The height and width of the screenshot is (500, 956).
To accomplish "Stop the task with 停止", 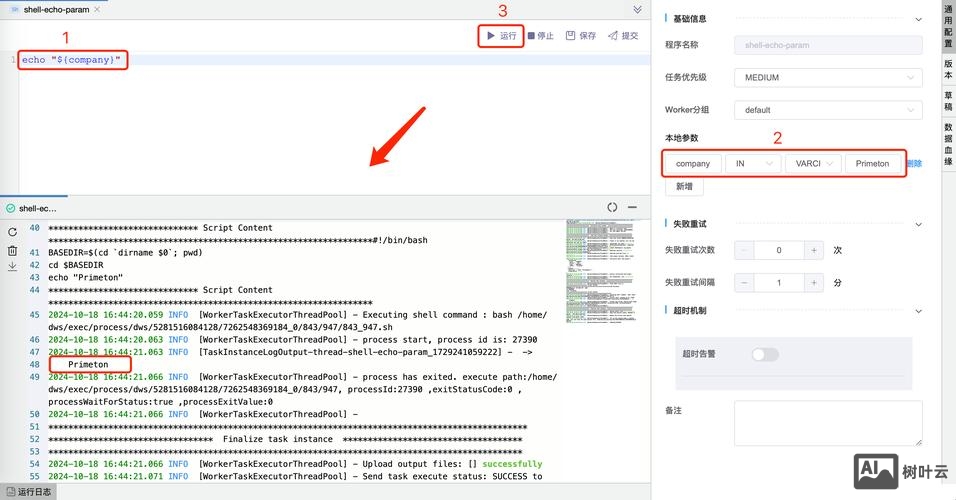I will coord(540,36).
